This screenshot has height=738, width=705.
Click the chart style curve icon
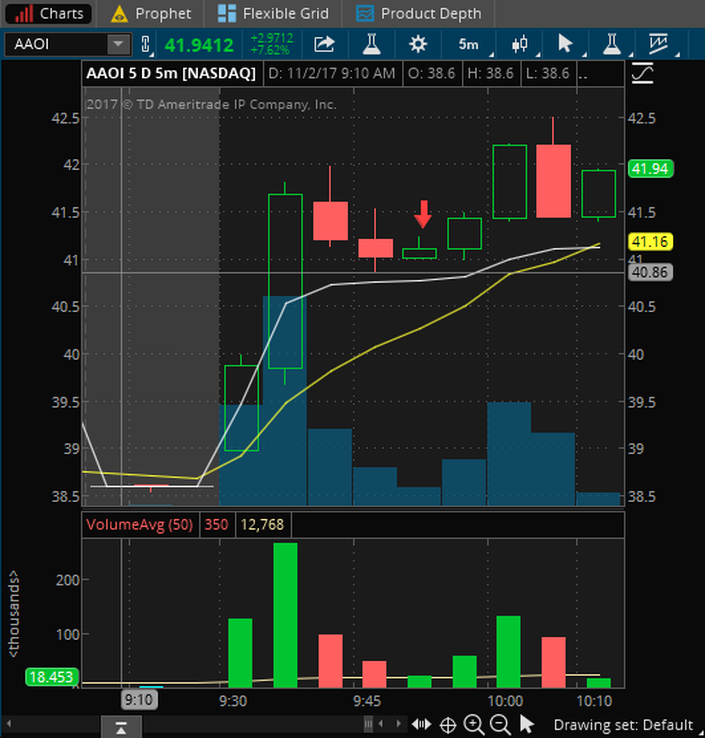642,73
